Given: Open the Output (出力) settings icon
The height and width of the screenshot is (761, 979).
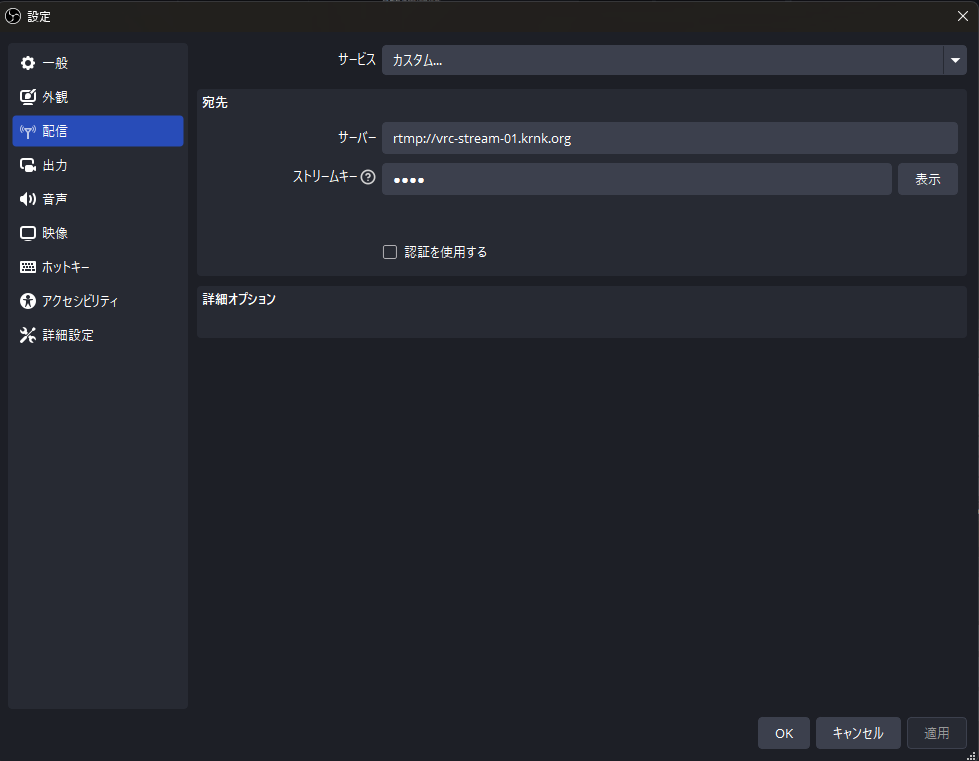Looking at the screenshot, I should (x=28, y=165).
